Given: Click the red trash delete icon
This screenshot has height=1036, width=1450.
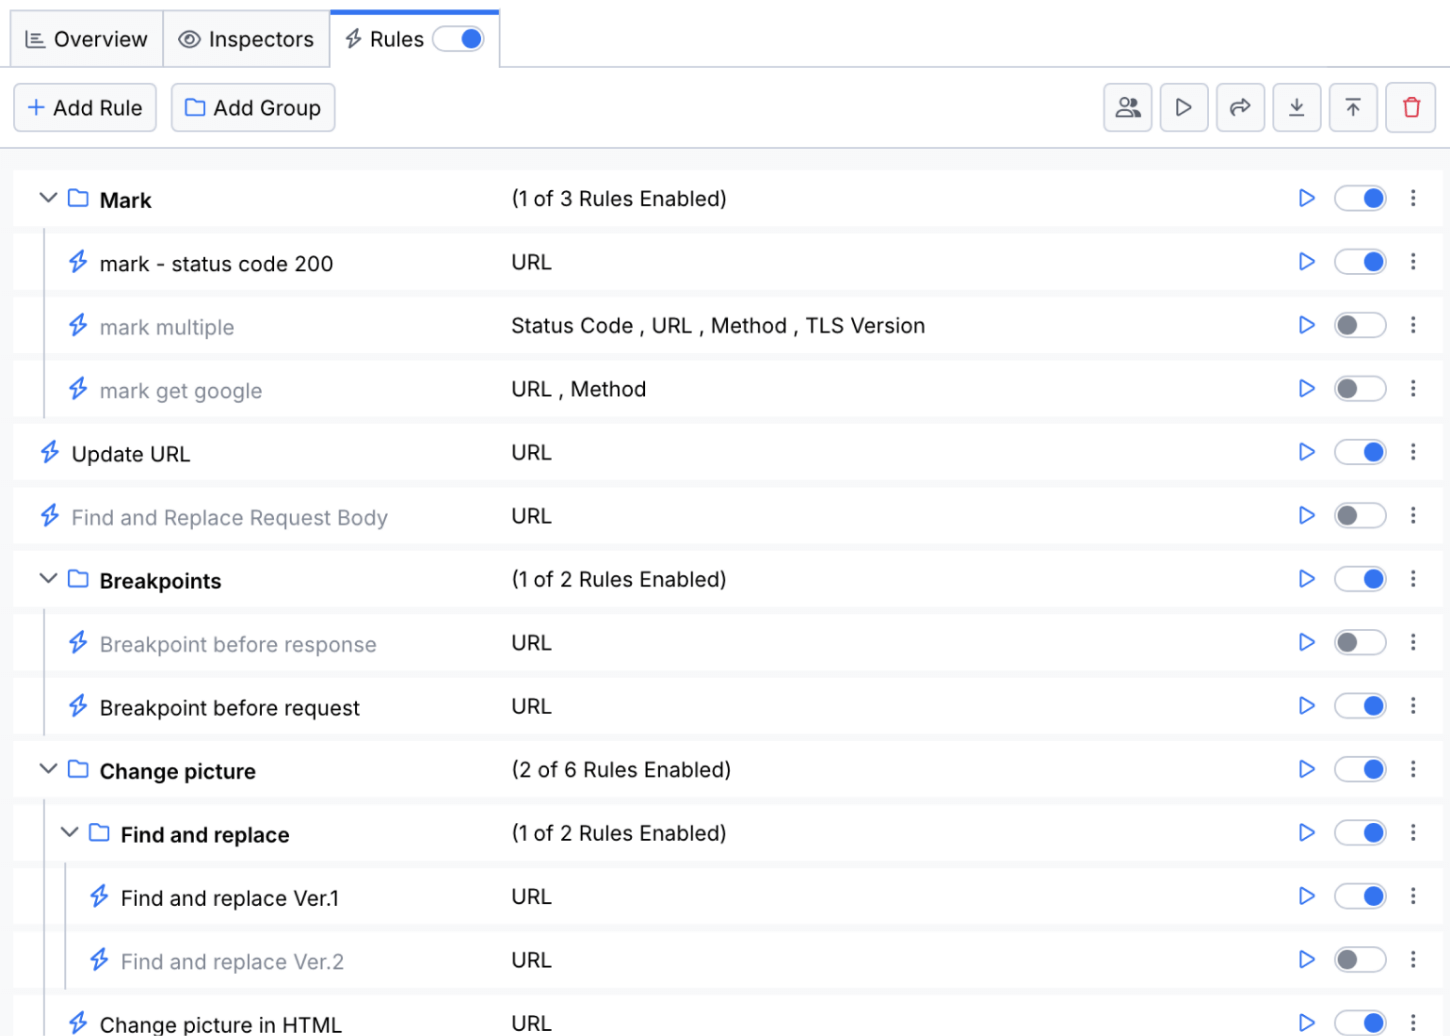Looking at the screenshot, I should pos(1411,108).
